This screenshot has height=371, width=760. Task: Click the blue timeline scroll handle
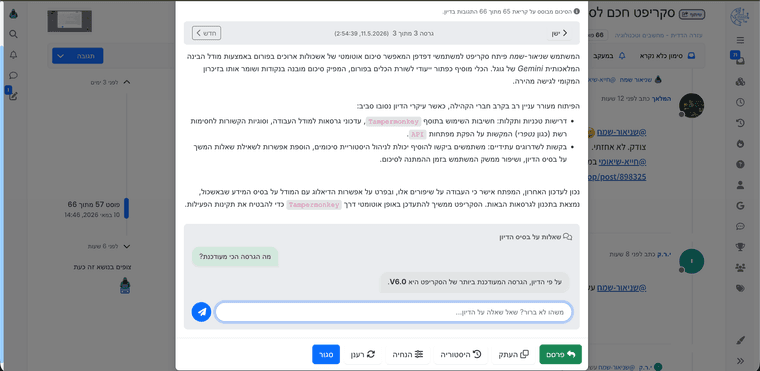coord(127,208)
